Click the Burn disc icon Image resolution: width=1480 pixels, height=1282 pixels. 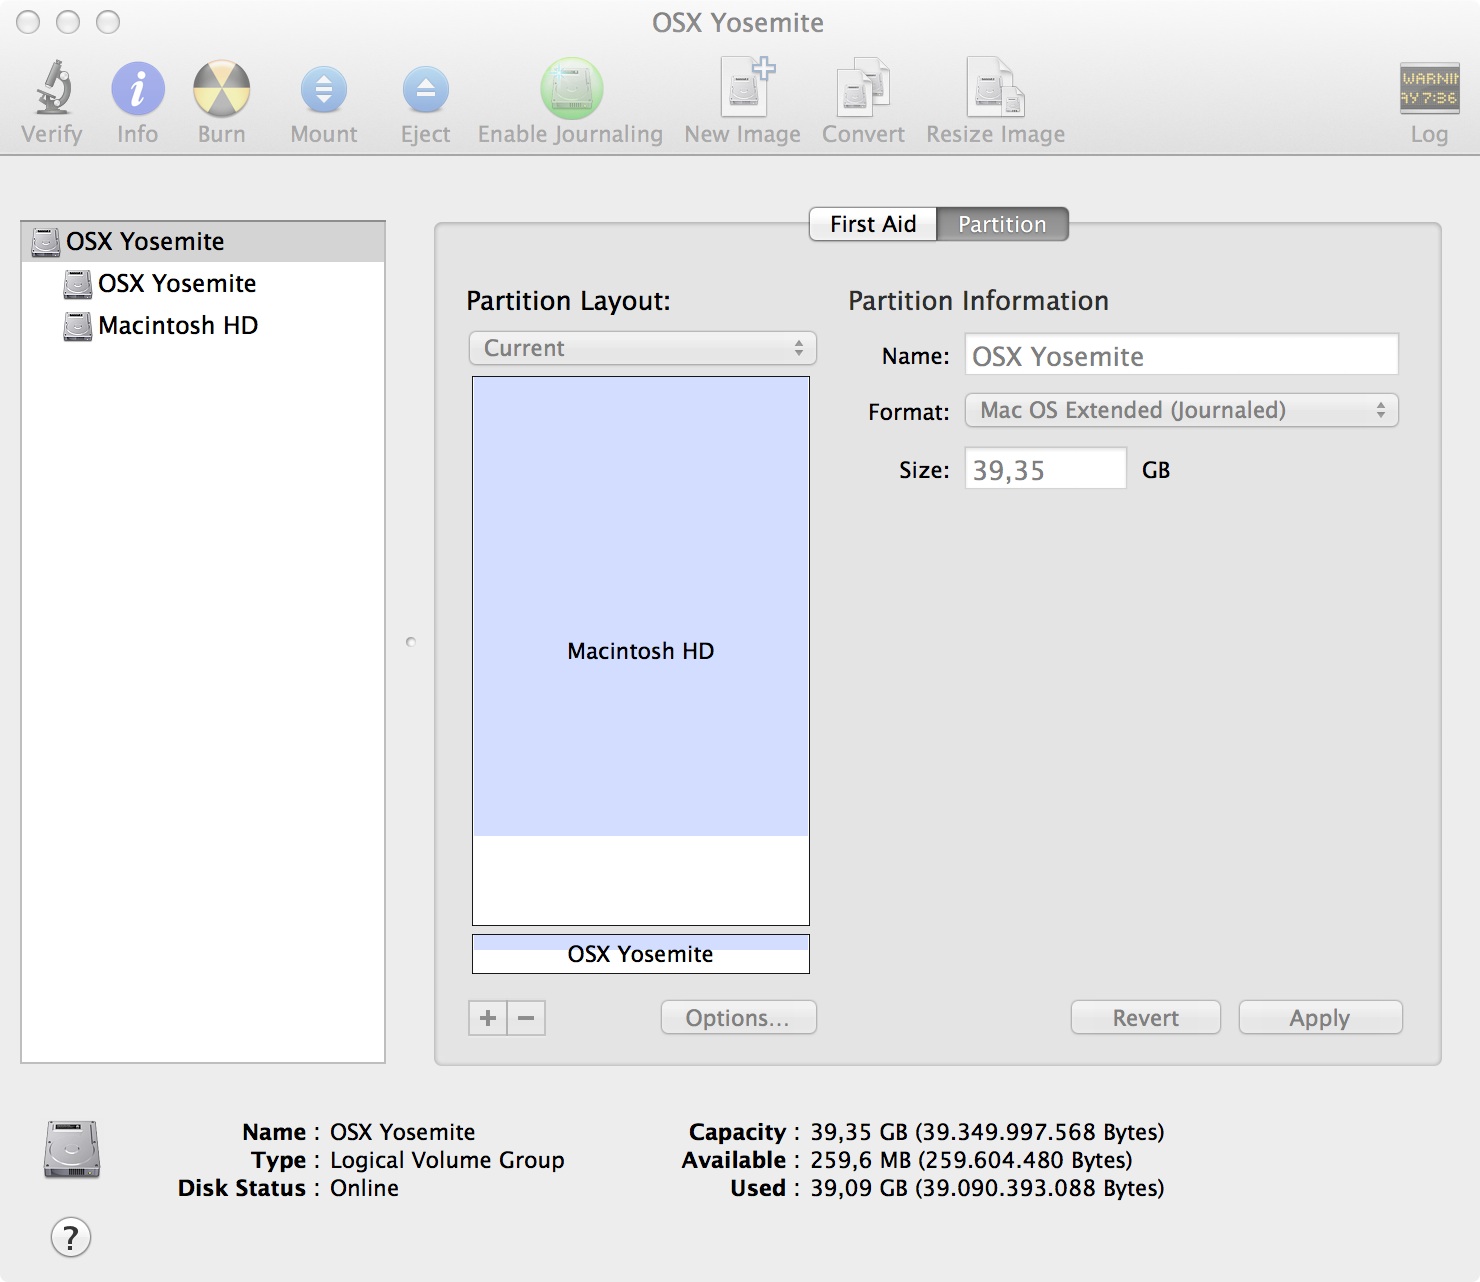(x=221, y=90)
